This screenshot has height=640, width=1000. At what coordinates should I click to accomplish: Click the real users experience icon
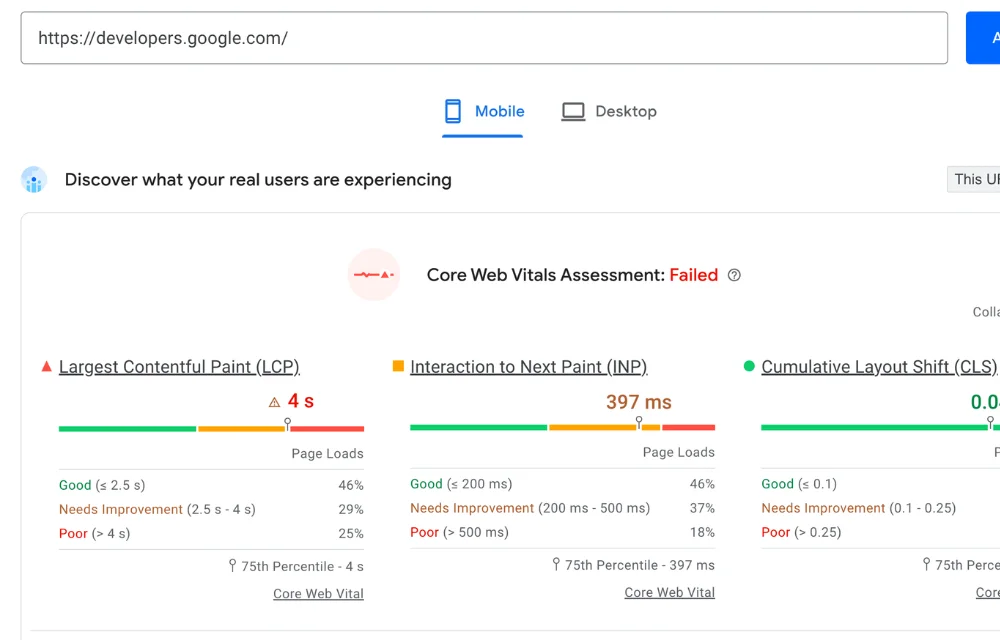(x=34, y=179)
